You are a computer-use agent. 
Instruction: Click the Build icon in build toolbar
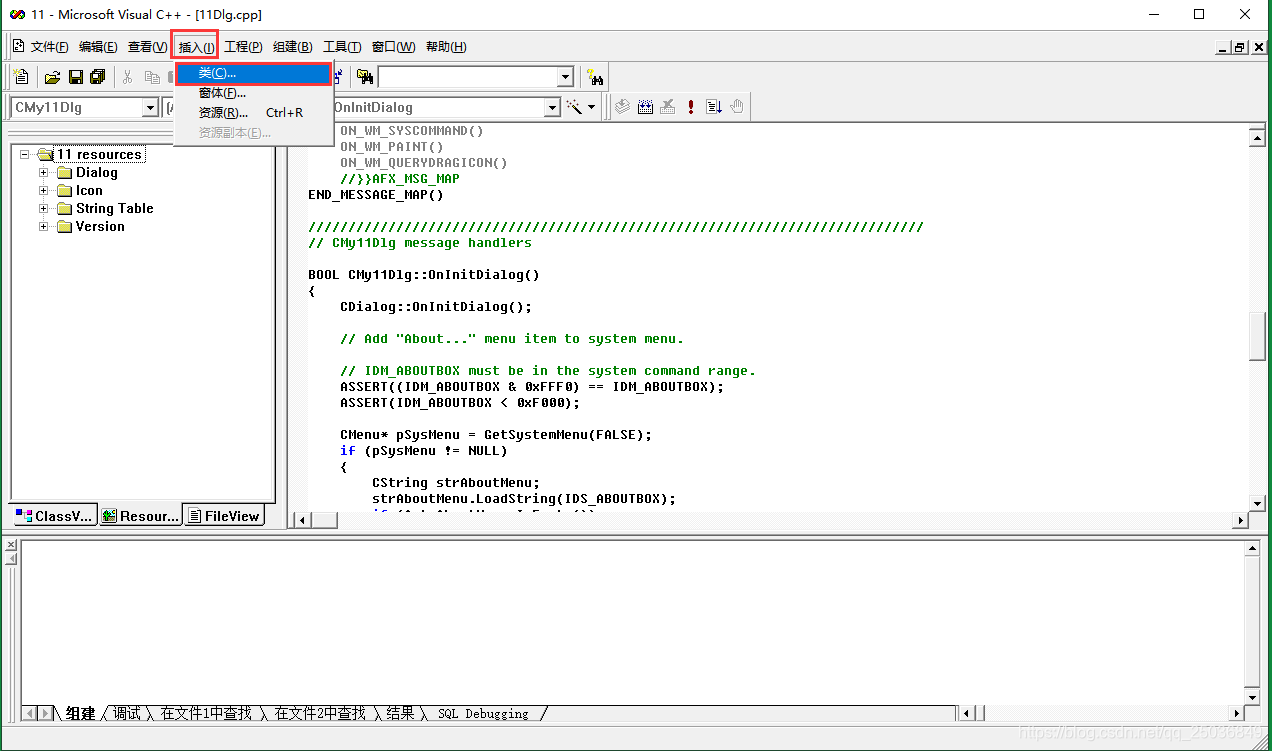coord(645,107)
